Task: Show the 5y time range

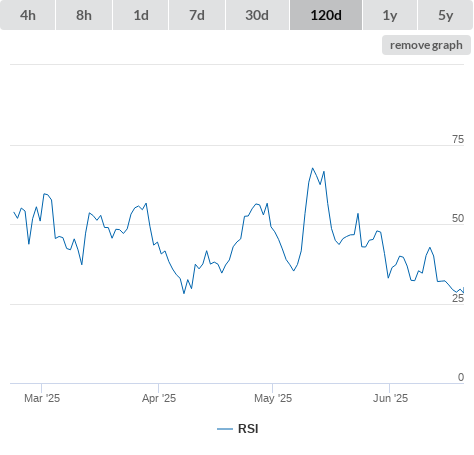Action: pos(446,15)
